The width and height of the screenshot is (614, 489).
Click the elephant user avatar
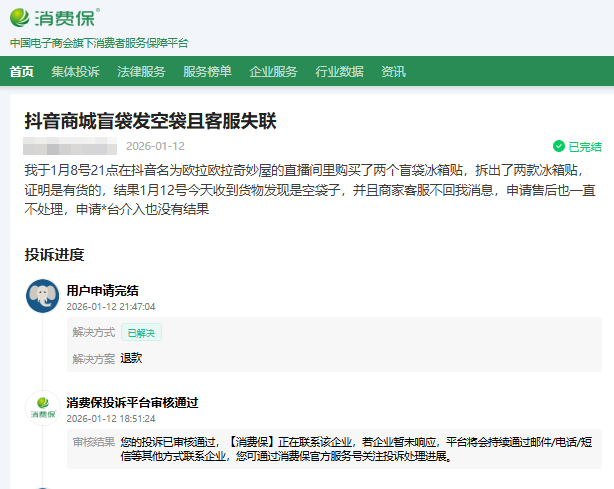(42, 296)
